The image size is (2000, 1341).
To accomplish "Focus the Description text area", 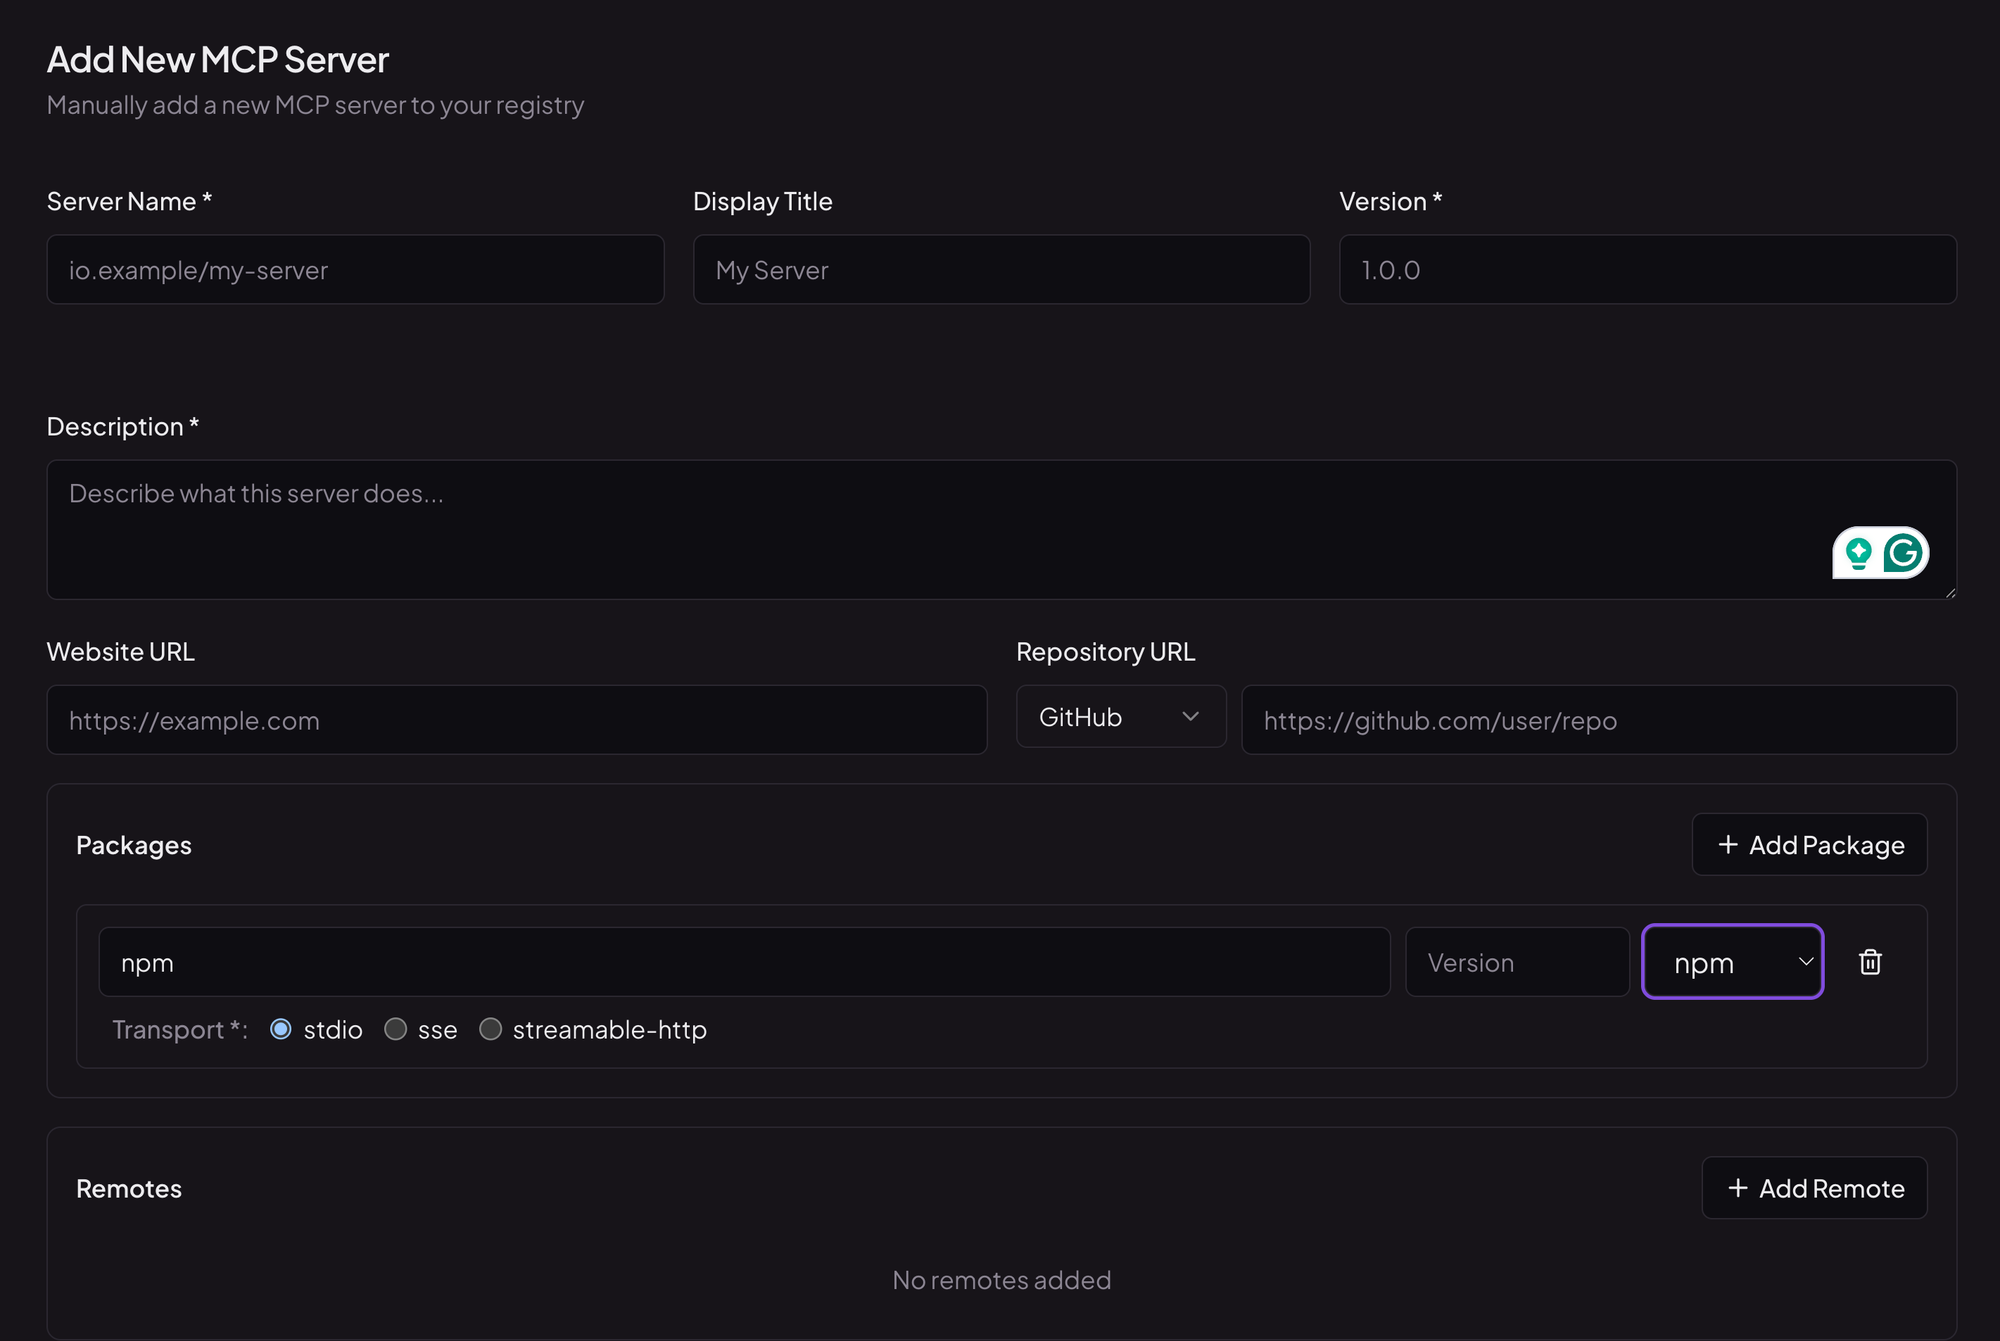I will tap(900, 530).
